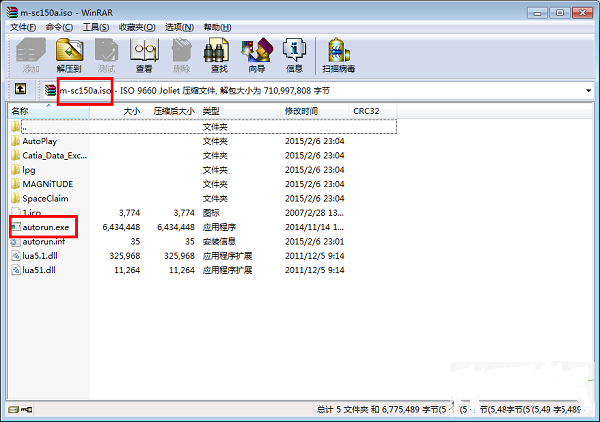Screen dimensions: 600x422
Task: Click the lpg folder icon
Action: click(x=15, y=169)
